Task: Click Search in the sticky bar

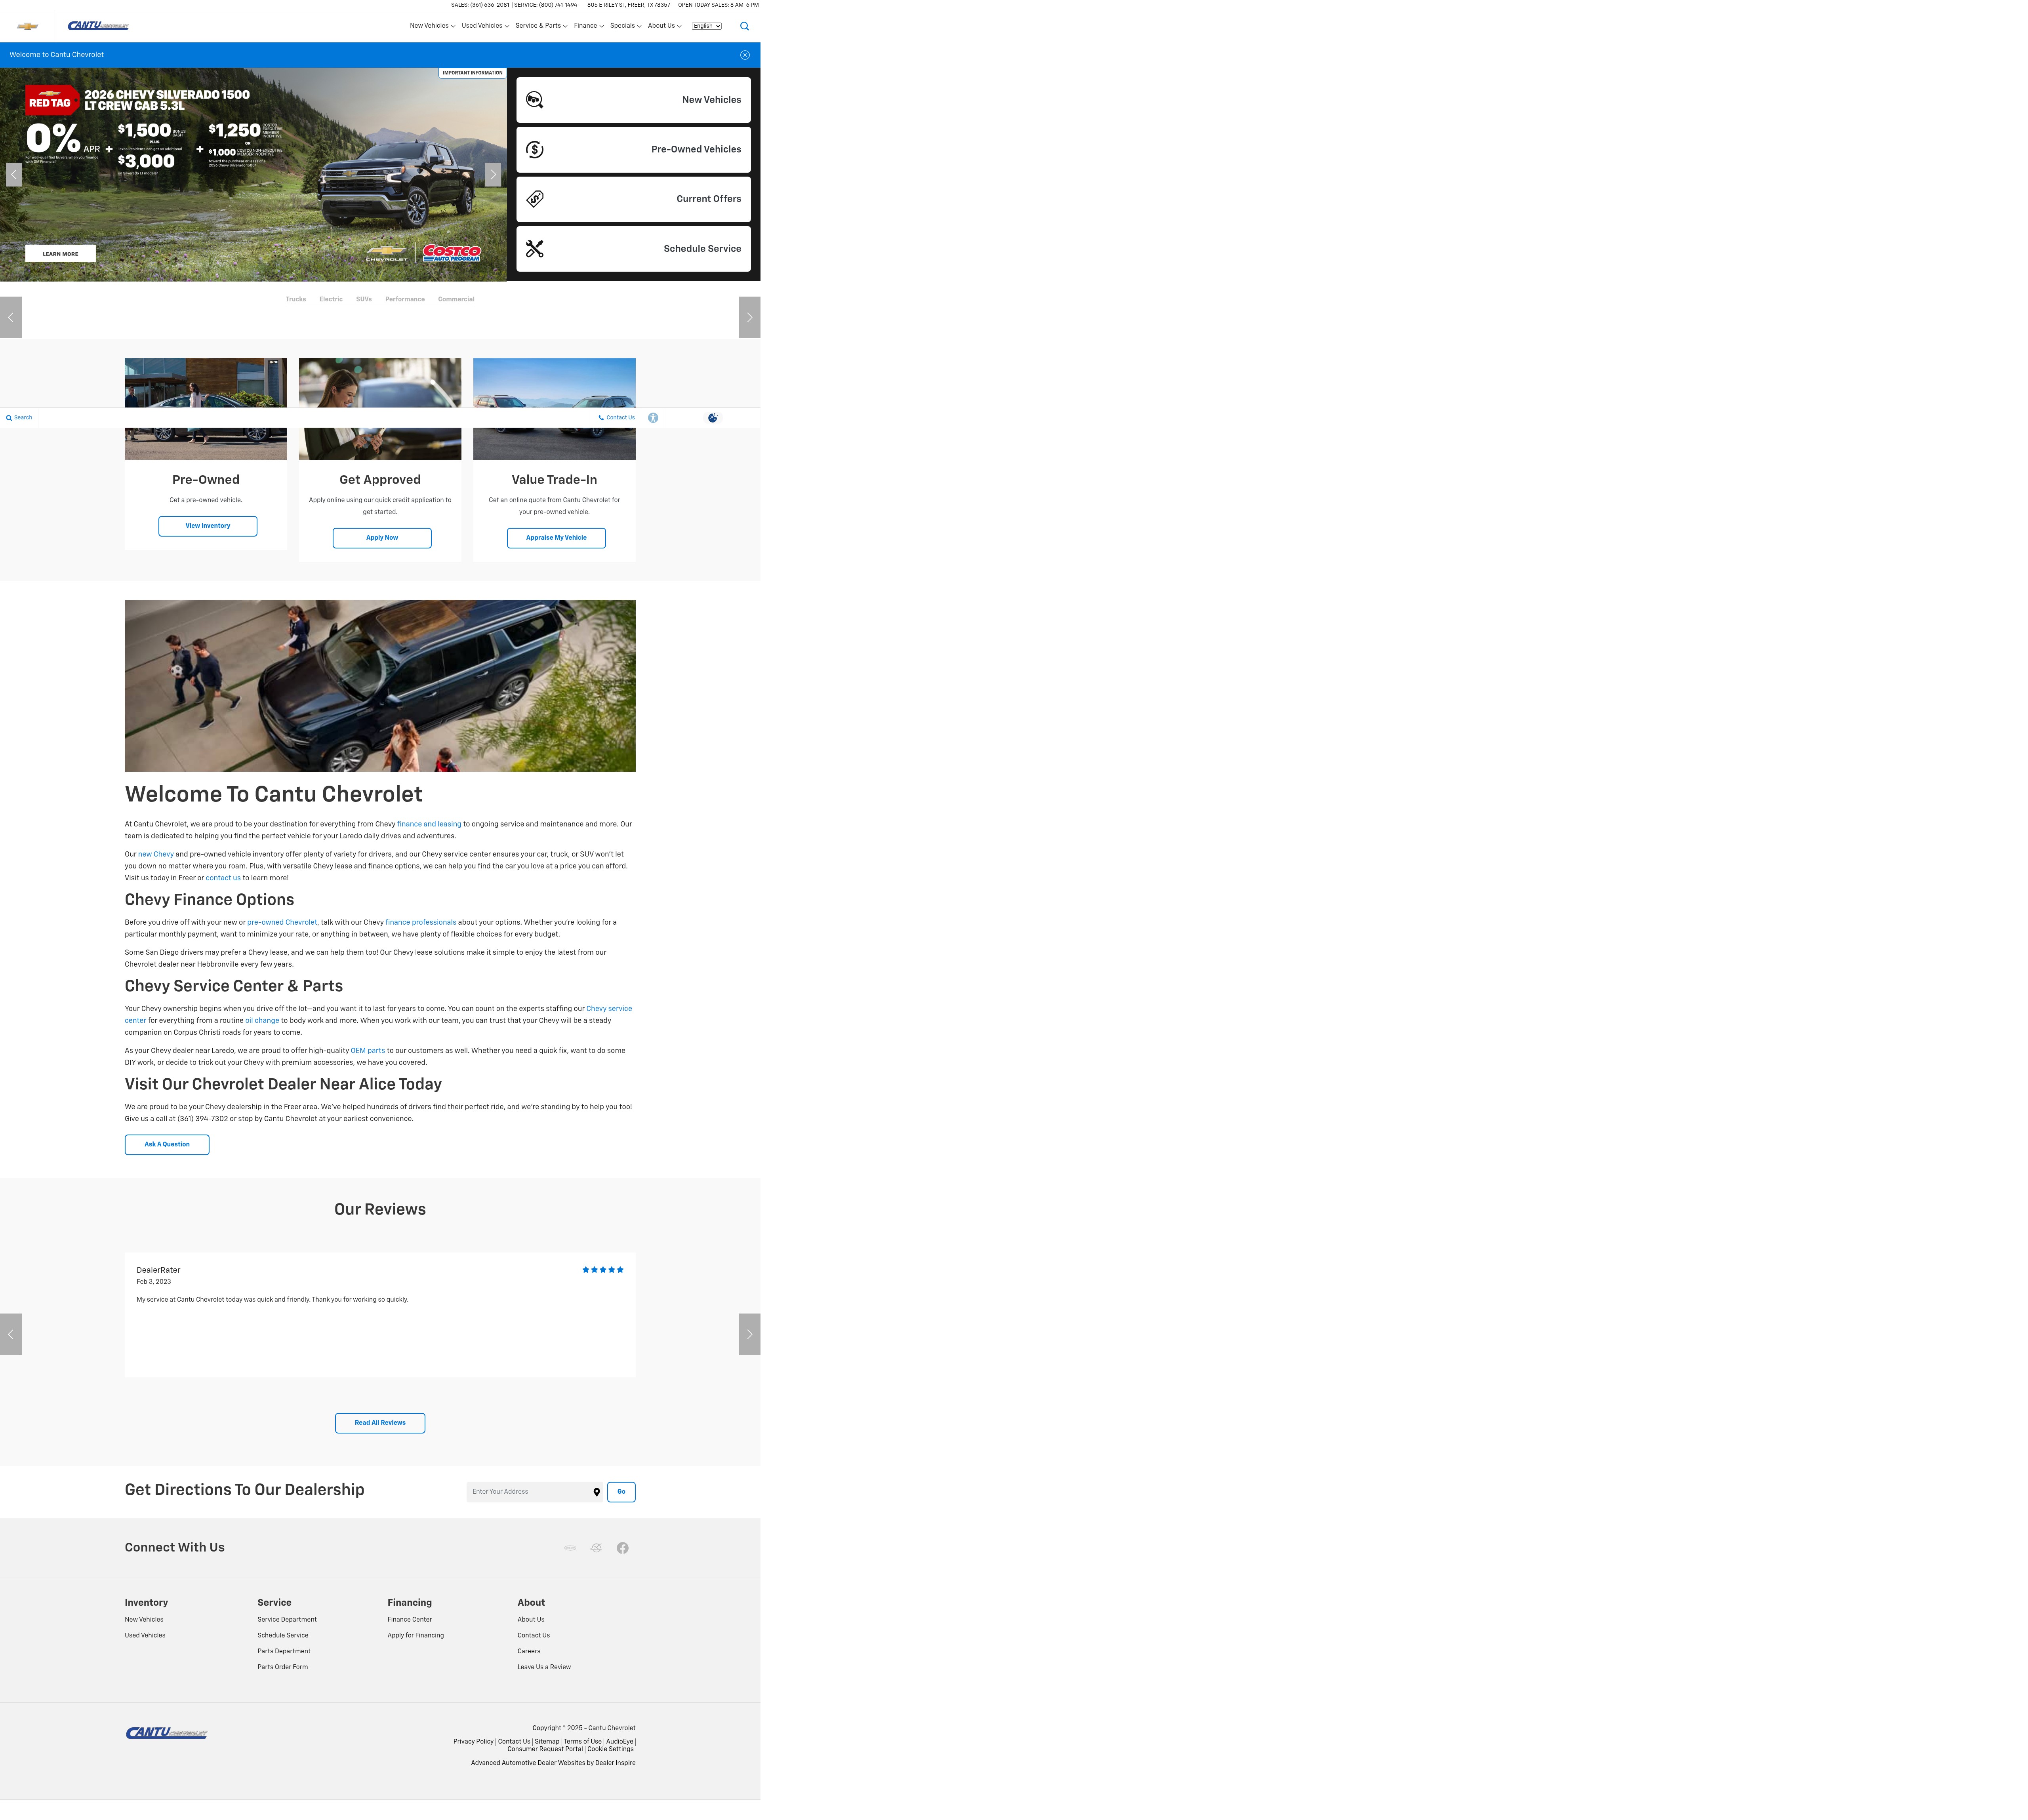Action: click(x=19, y=418)
